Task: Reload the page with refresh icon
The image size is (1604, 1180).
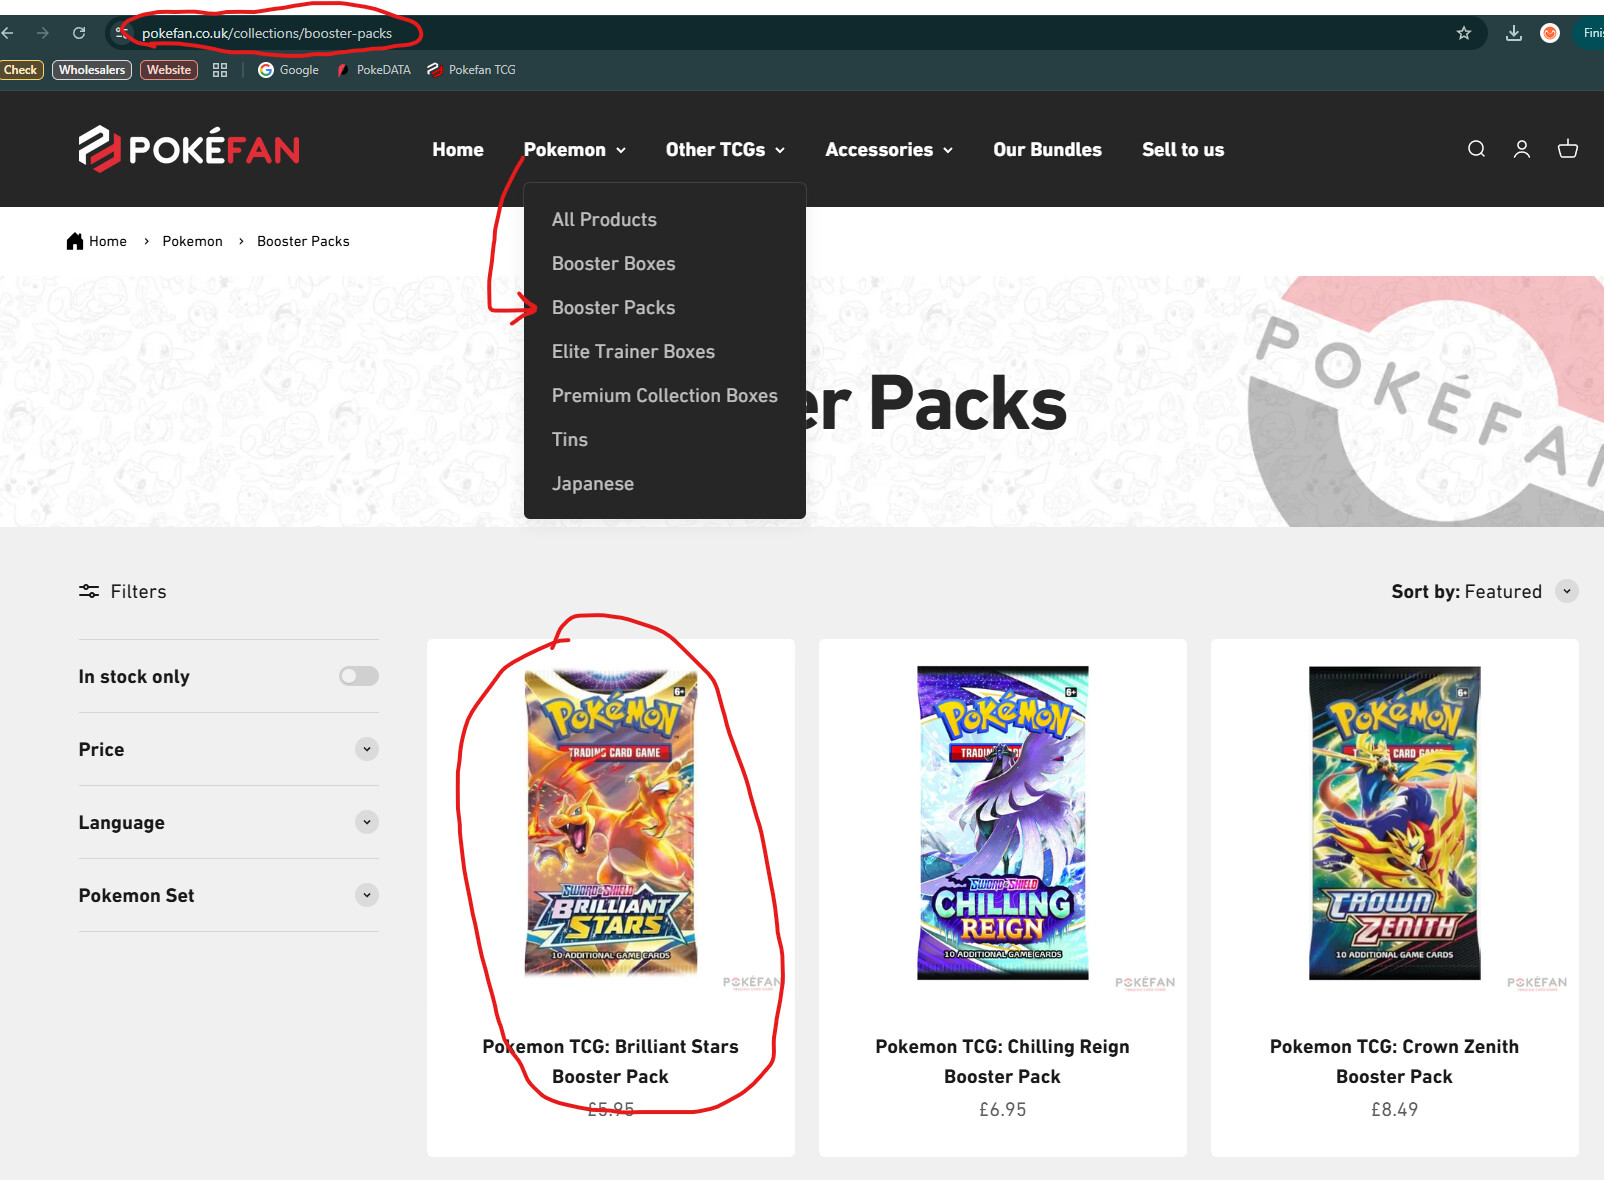Action: click(79, 33)
